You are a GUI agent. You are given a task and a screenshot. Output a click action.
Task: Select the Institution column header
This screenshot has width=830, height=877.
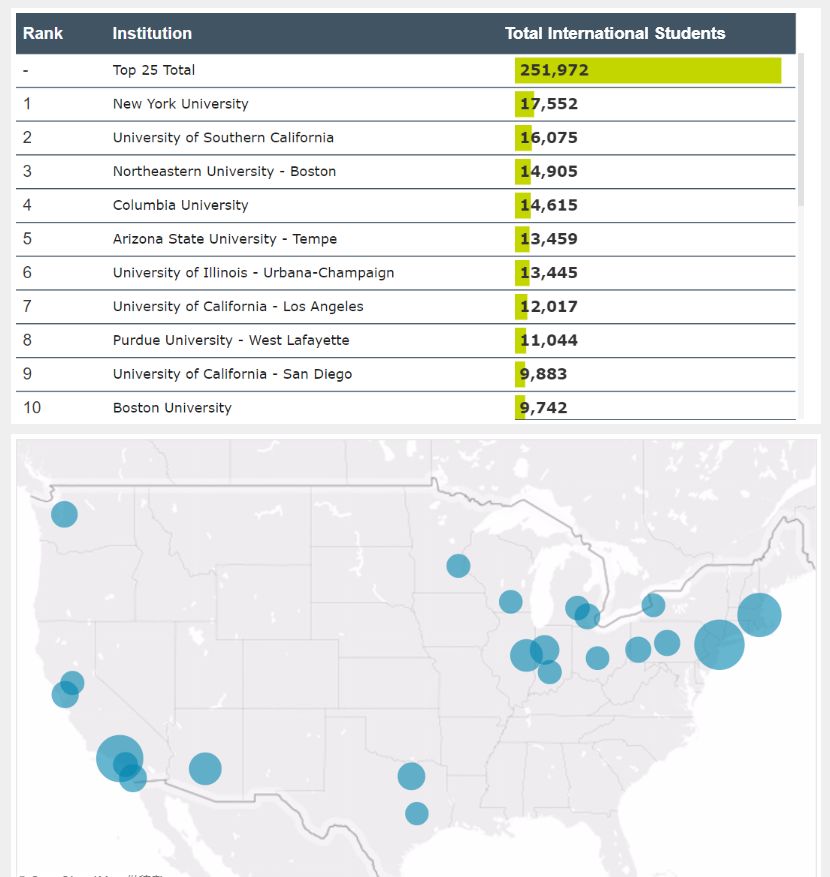(152, 34)
